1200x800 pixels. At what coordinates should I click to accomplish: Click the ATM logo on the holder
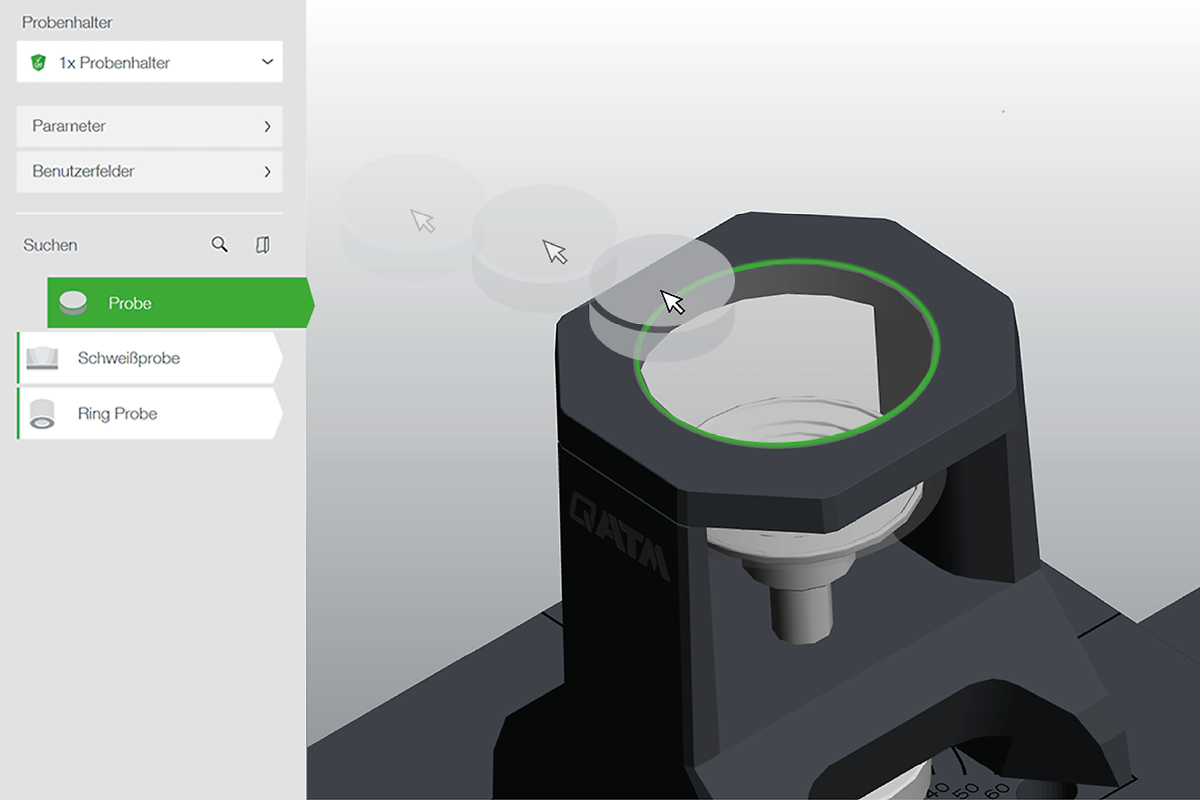click(x=620, y=535)
